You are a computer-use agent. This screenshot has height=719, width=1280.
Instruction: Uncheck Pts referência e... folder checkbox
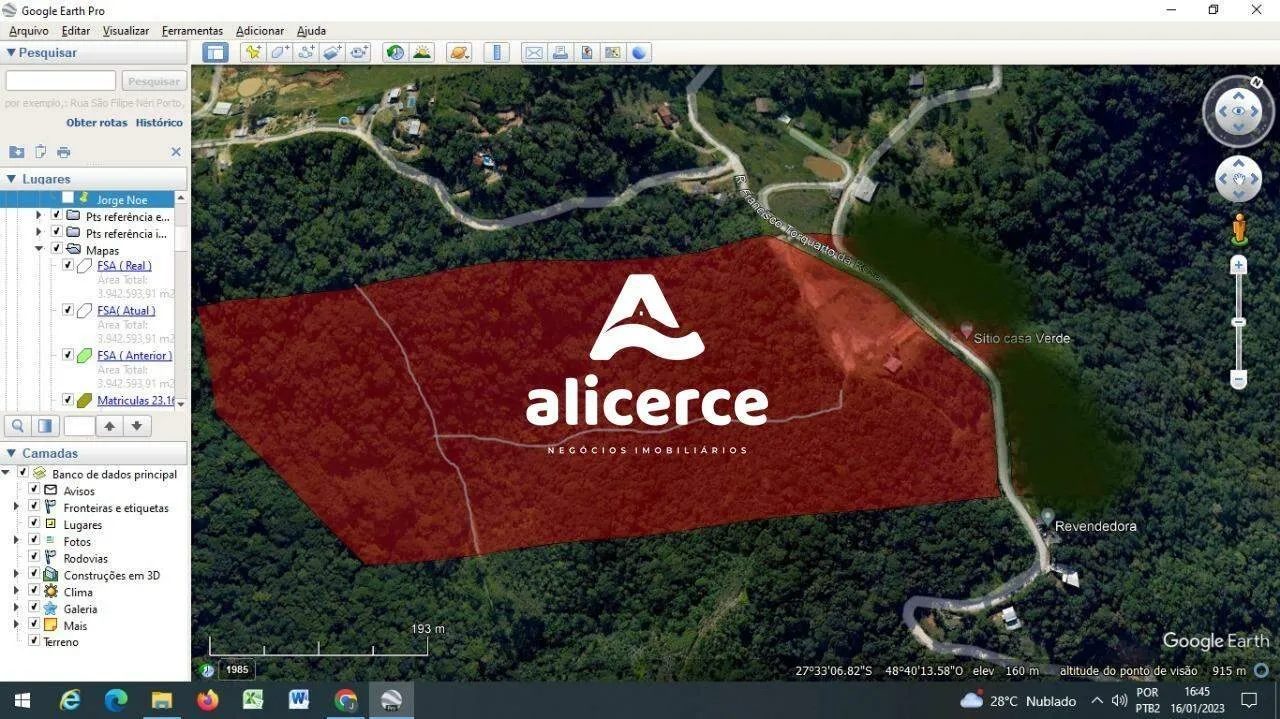click(57, 216)
